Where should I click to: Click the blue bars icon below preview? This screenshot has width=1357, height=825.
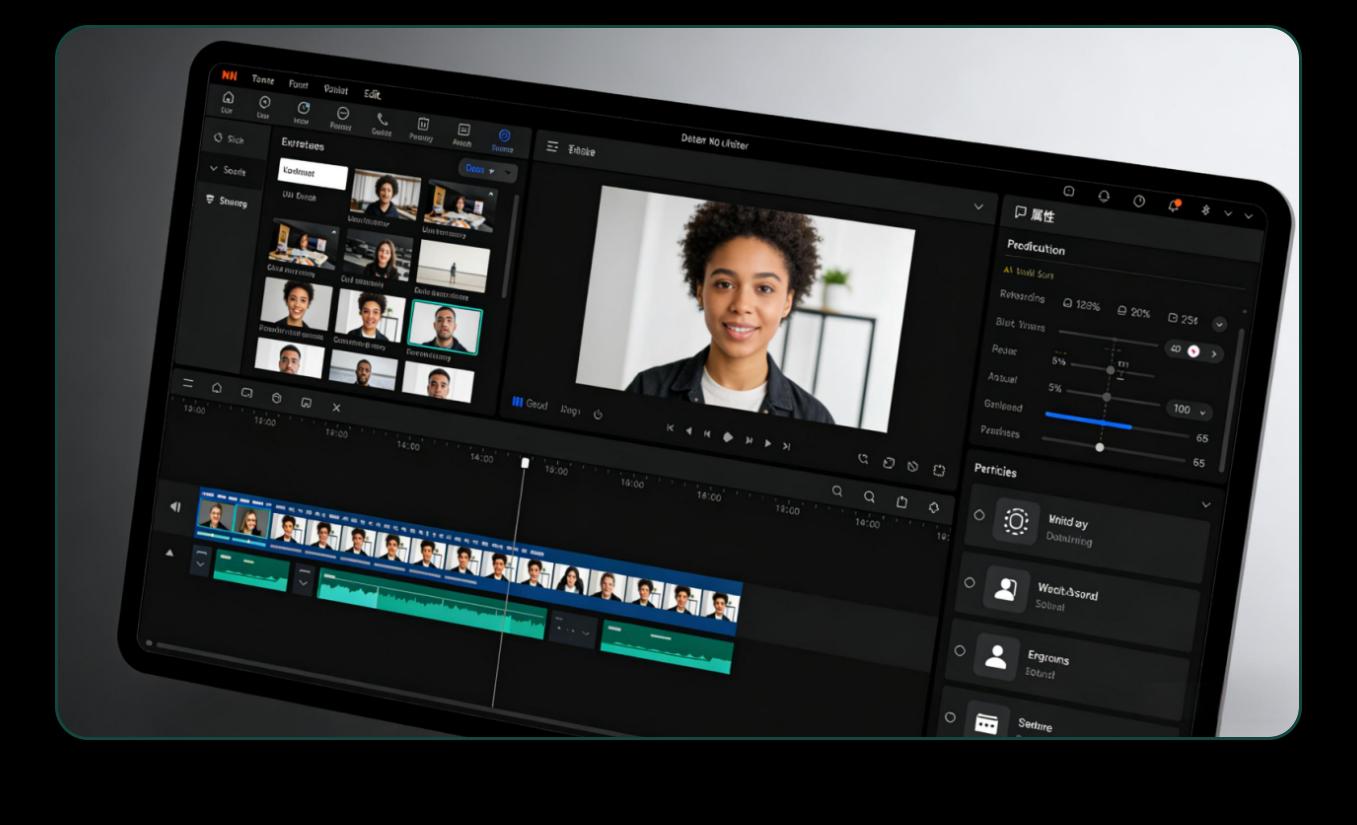pyautogui.click(x=517, y=401)
